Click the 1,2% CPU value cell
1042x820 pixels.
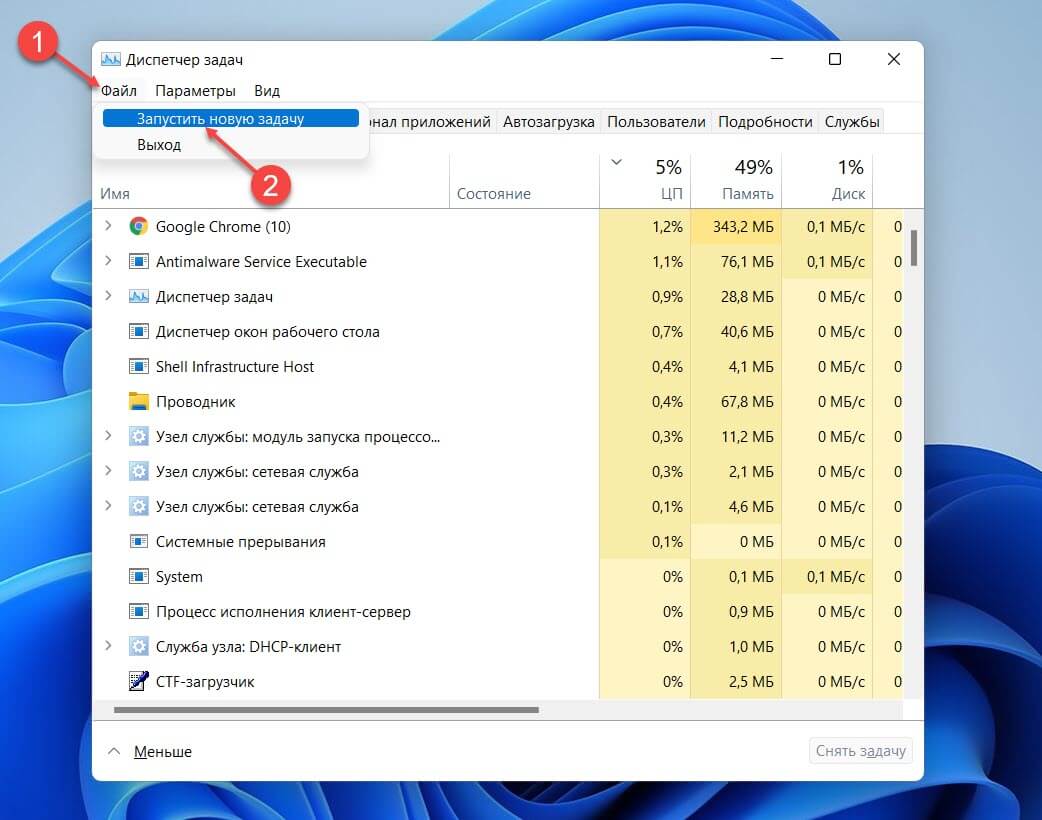pyautogui.click(x=645, y=227)
